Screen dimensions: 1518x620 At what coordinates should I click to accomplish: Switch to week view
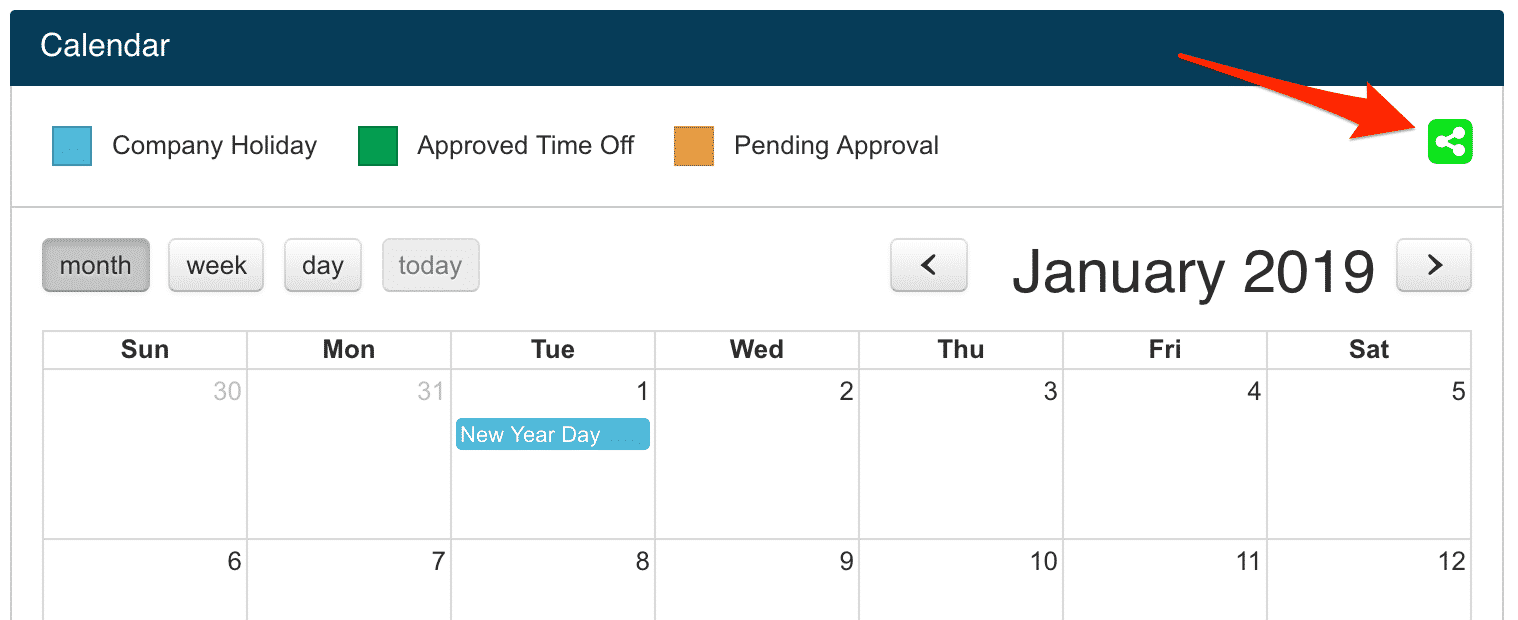(x=216, y=265)
